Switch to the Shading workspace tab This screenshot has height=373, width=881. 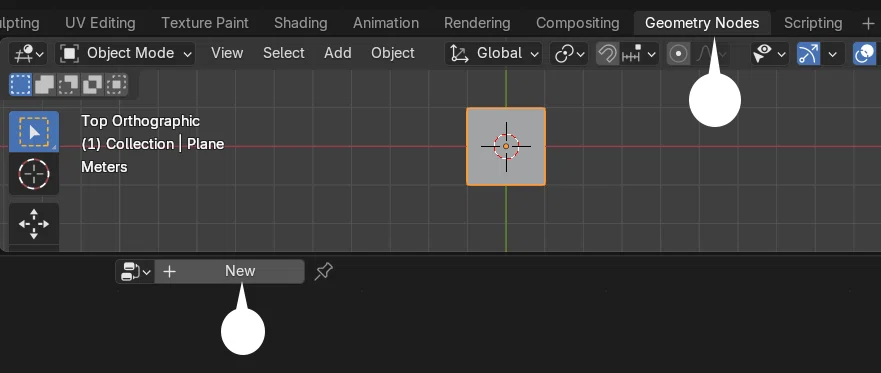pos(301,23)
